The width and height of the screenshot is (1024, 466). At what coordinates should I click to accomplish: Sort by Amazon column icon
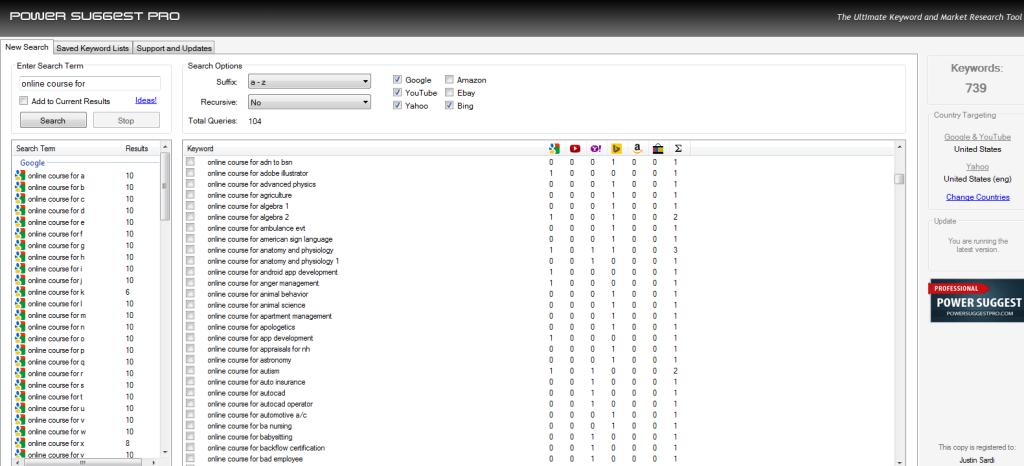[x=637, y=148]
